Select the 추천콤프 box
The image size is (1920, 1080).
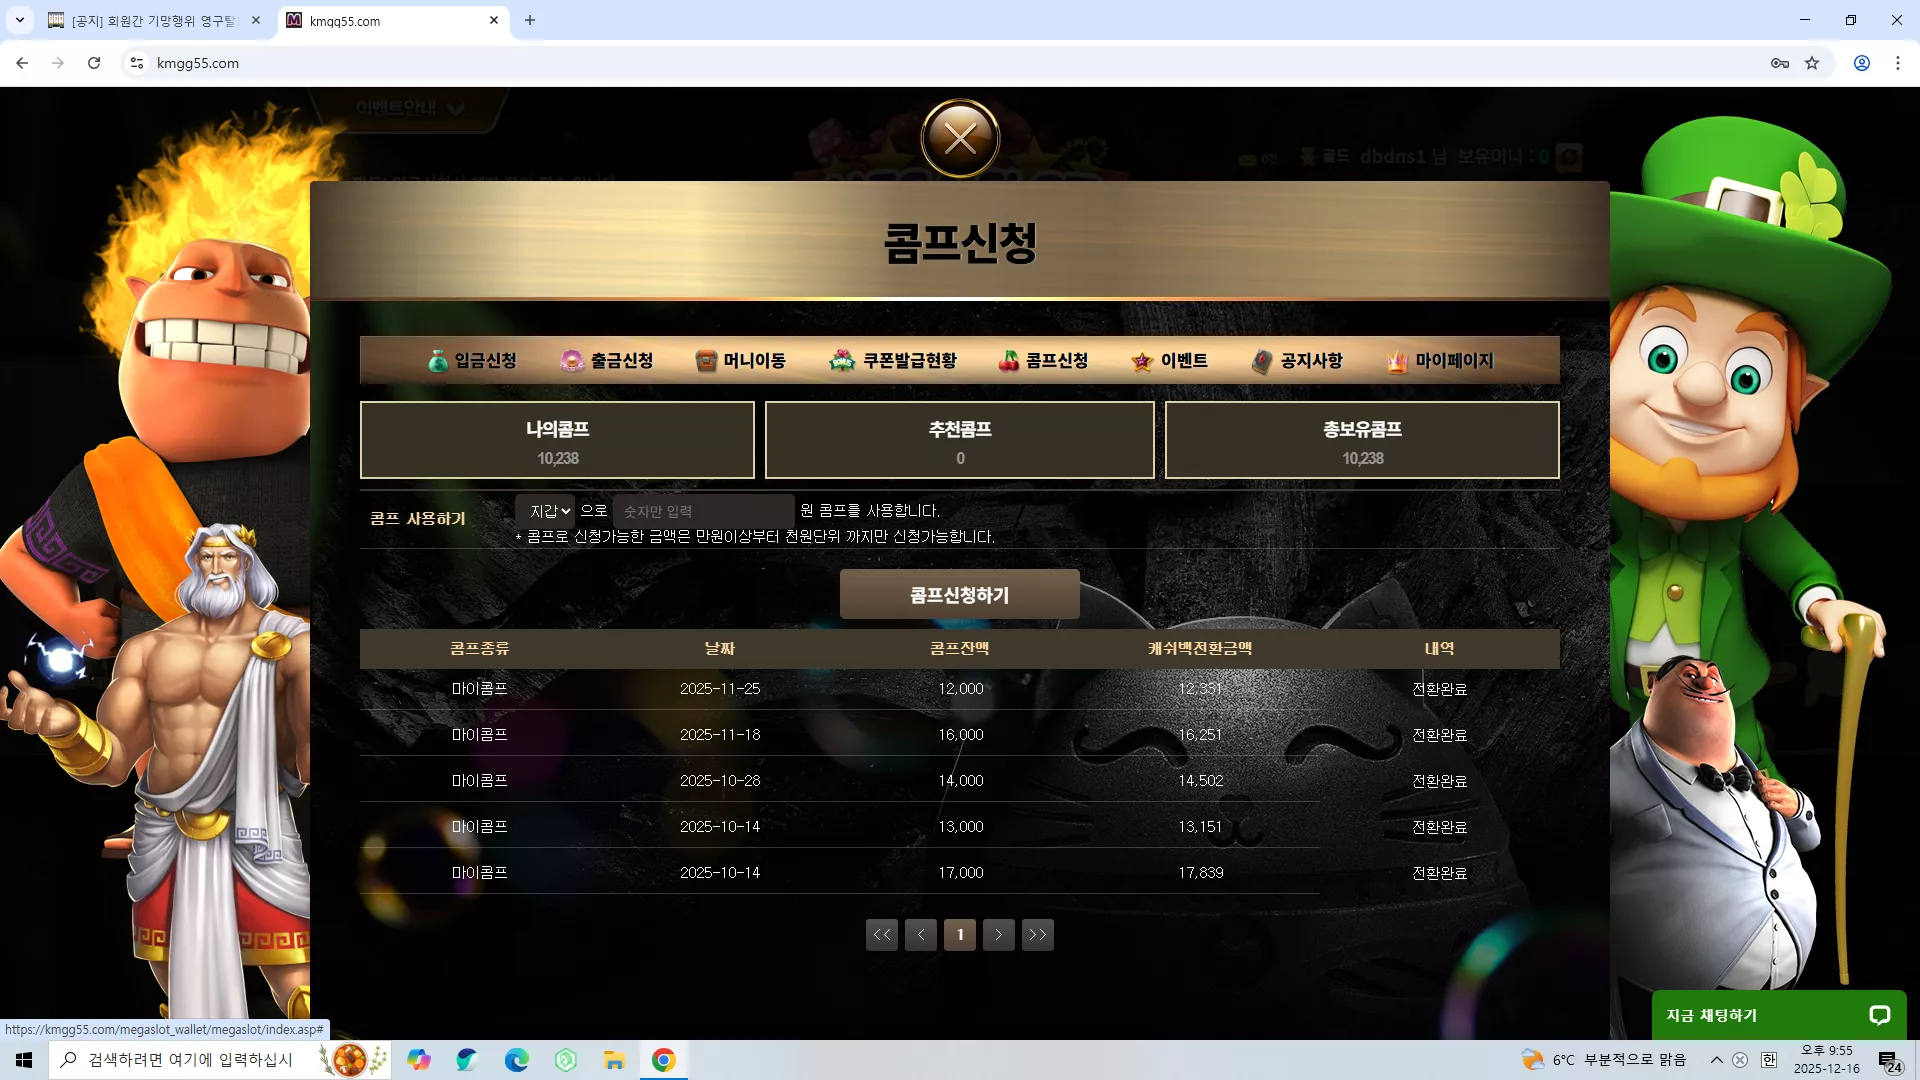960,440
